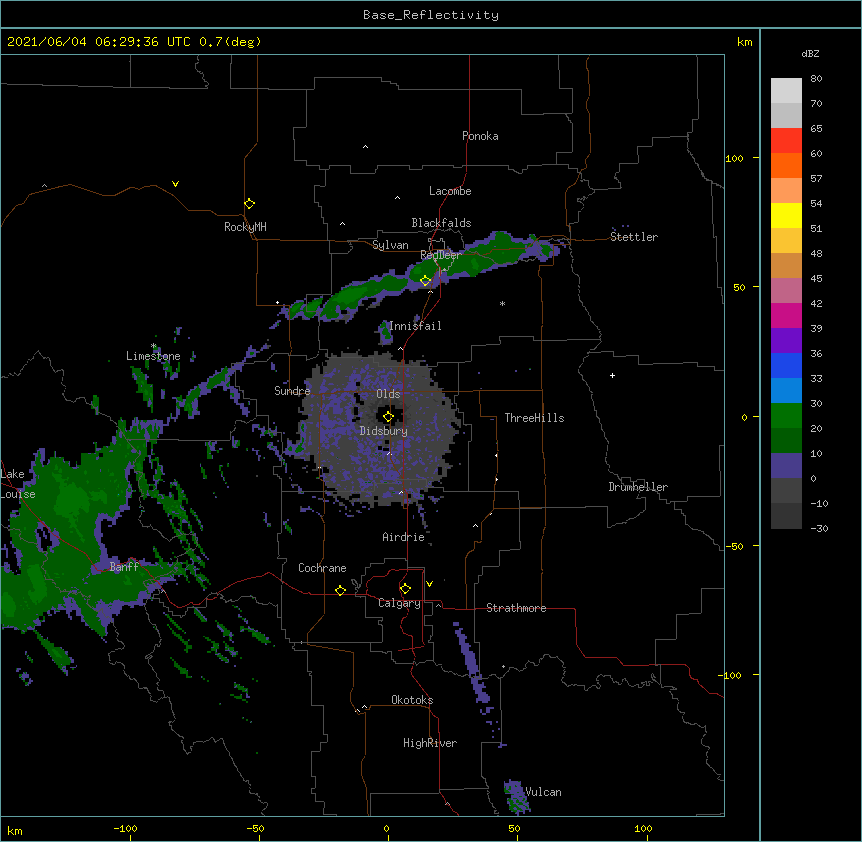Click the Ponoka city label
Viewport: 862px width, 842px height.
pyautogui.click(x=480, y=136)
